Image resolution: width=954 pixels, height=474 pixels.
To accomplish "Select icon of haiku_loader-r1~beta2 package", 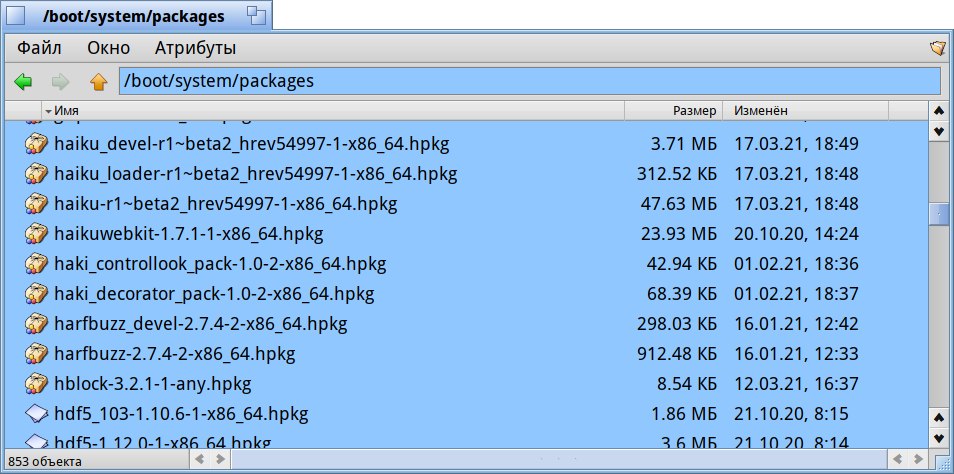I will (x=36, y=174).
